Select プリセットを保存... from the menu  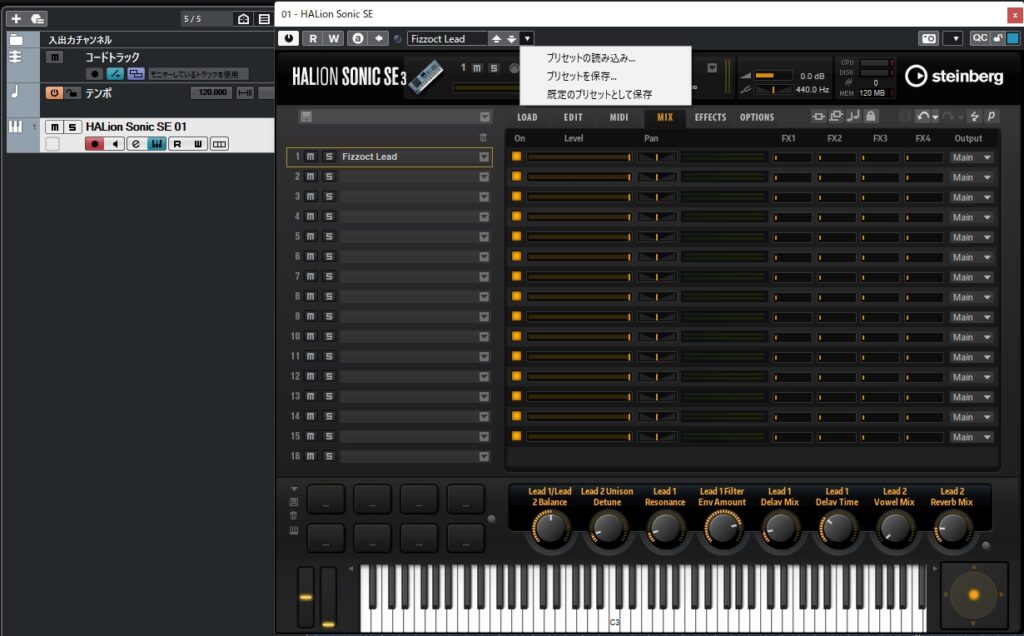tap(581, 76)
